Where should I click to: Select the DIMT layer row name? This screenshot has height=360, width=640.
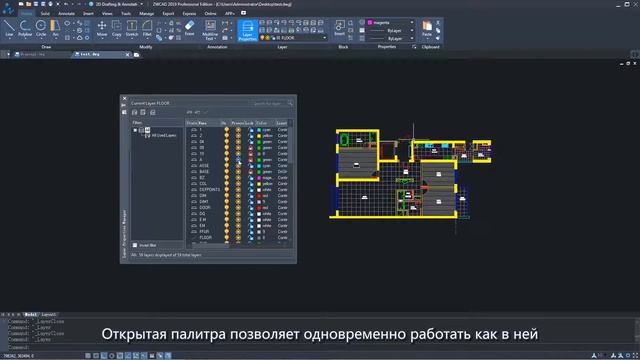coord(204,202)
